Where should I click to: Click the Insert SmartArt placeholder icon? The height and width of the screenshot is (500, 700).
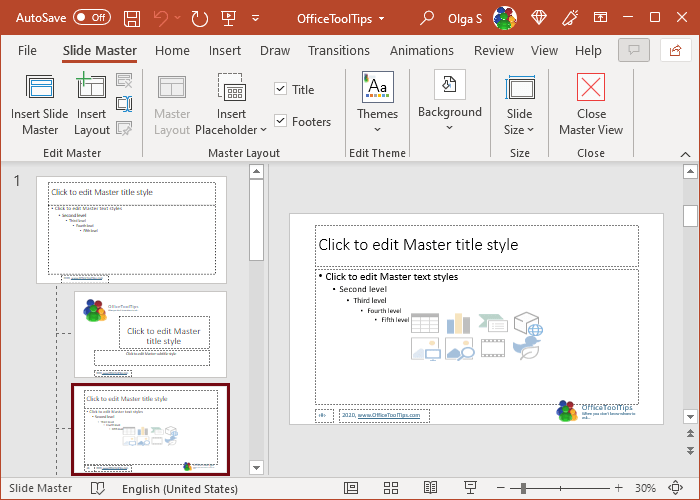[493, 323]
